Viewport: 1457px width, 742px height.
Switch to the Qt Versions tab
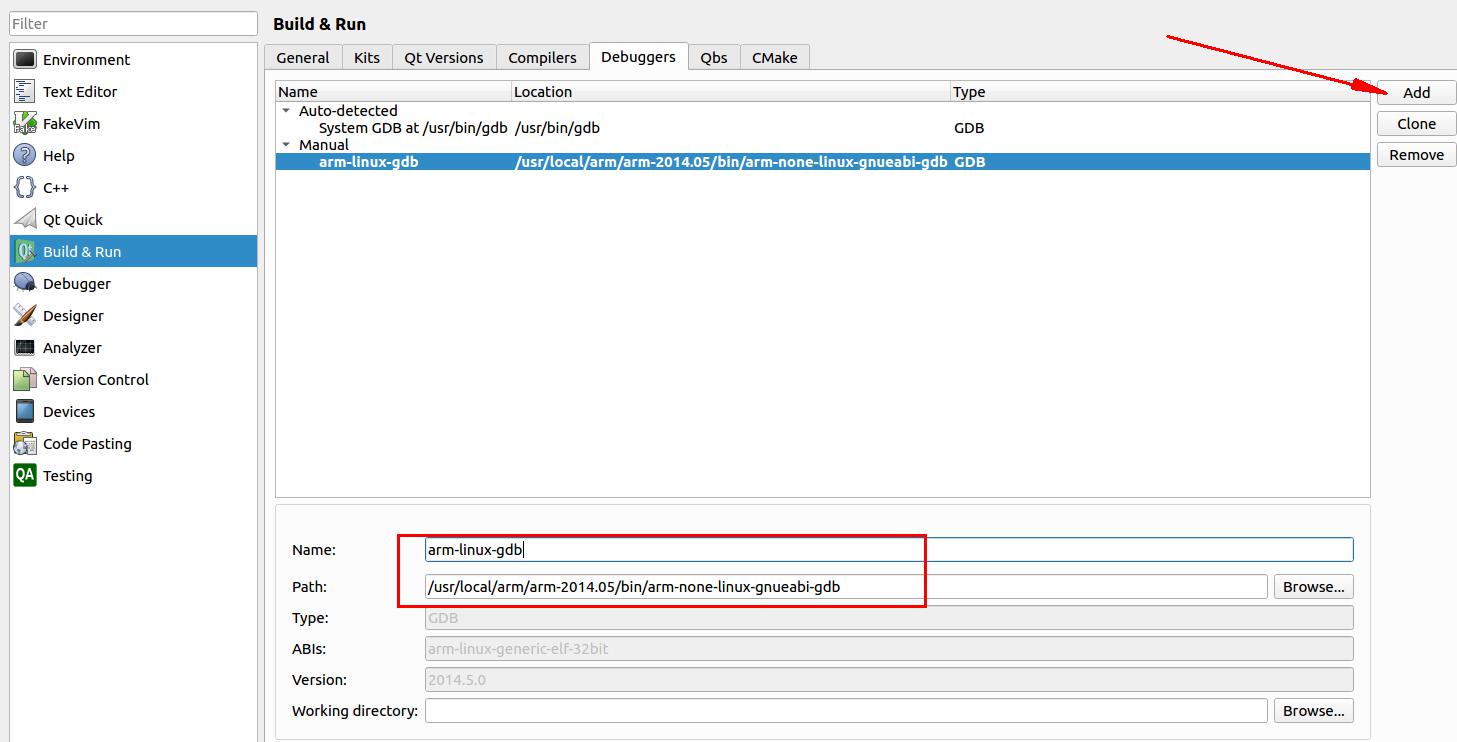444,58
